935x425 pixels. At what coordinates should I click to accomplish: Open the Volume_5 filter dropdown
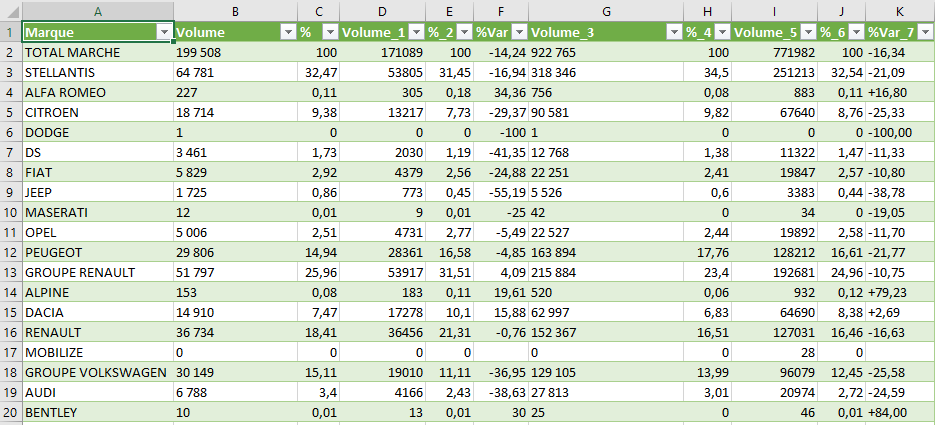[x=808, y=33]
